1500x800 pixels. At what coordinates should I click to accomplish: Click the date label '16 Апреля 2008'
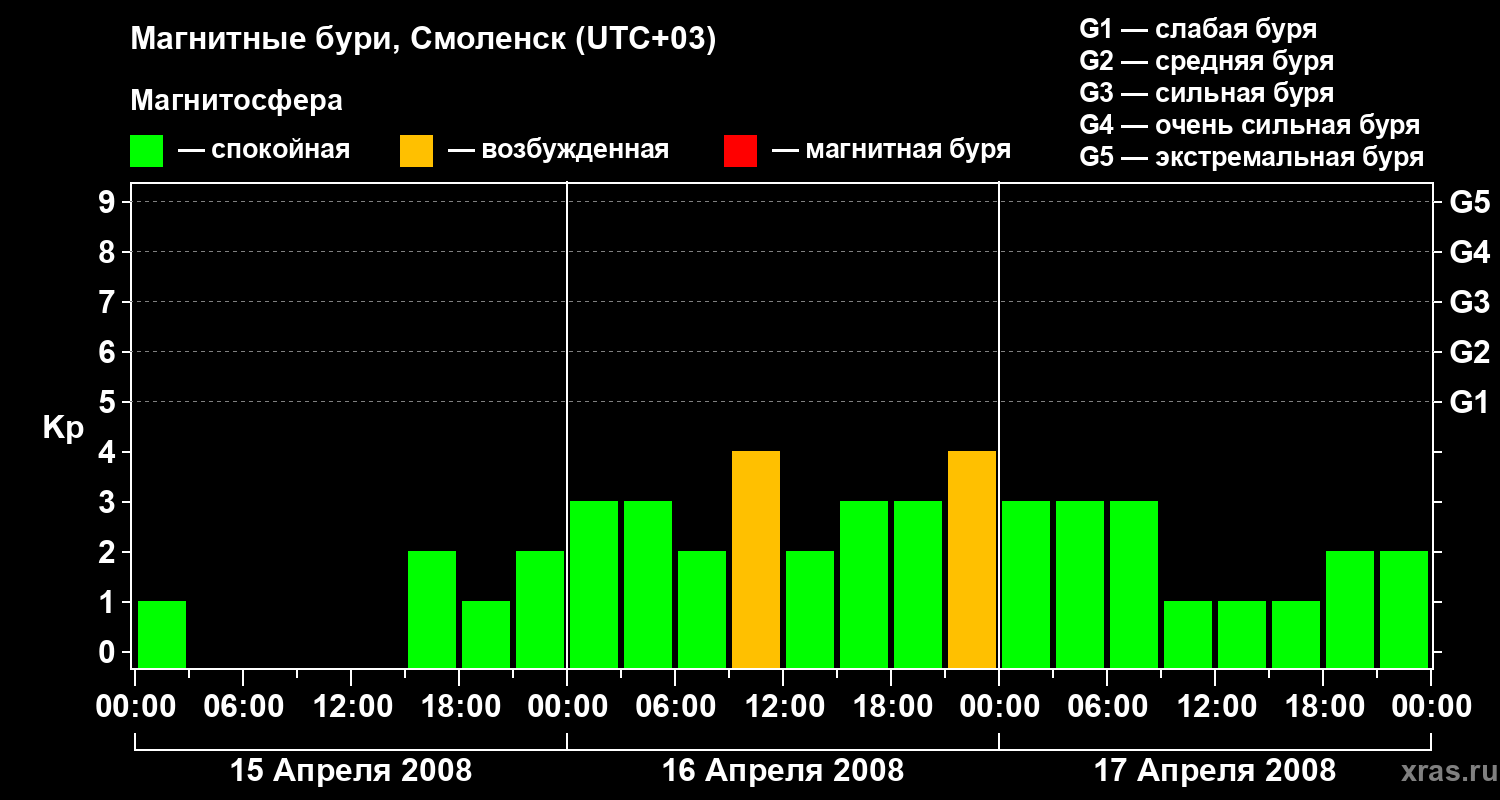coord(783,770)
